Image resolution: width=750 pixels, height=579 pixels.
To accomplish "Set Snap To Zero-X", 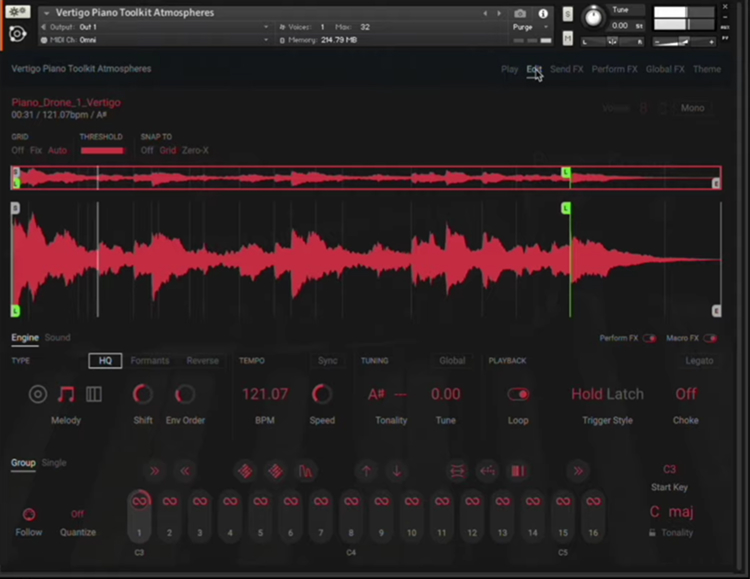I will click(x=195, y=151).
